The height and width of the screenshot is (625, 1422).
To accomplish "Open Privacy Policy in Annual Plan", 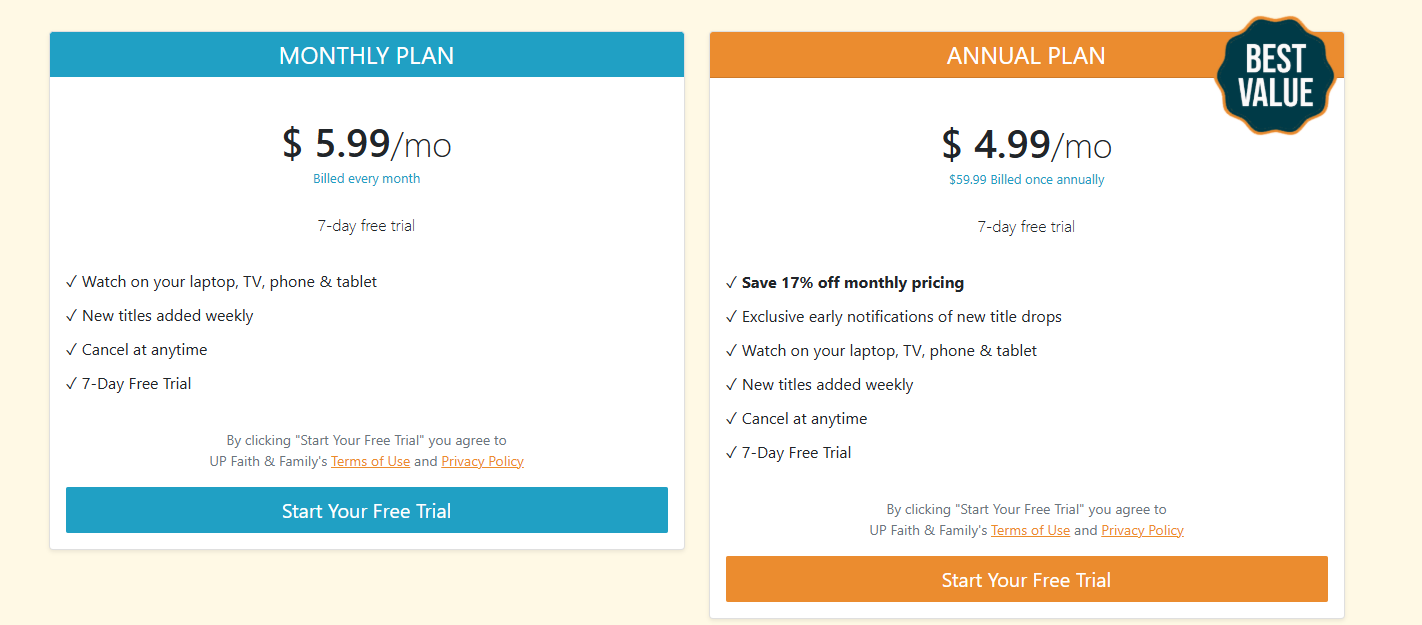I will coord(1142,531).
